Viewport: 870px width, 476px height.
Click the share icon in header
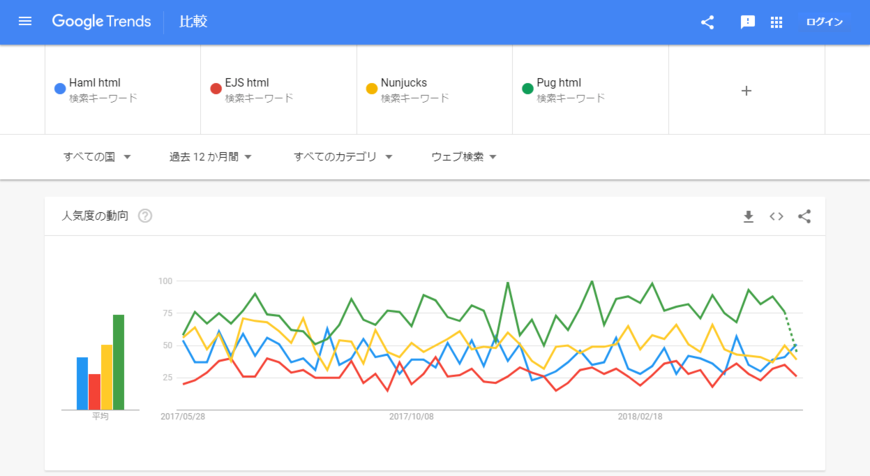pyautogui.click(x=707, y=22)
